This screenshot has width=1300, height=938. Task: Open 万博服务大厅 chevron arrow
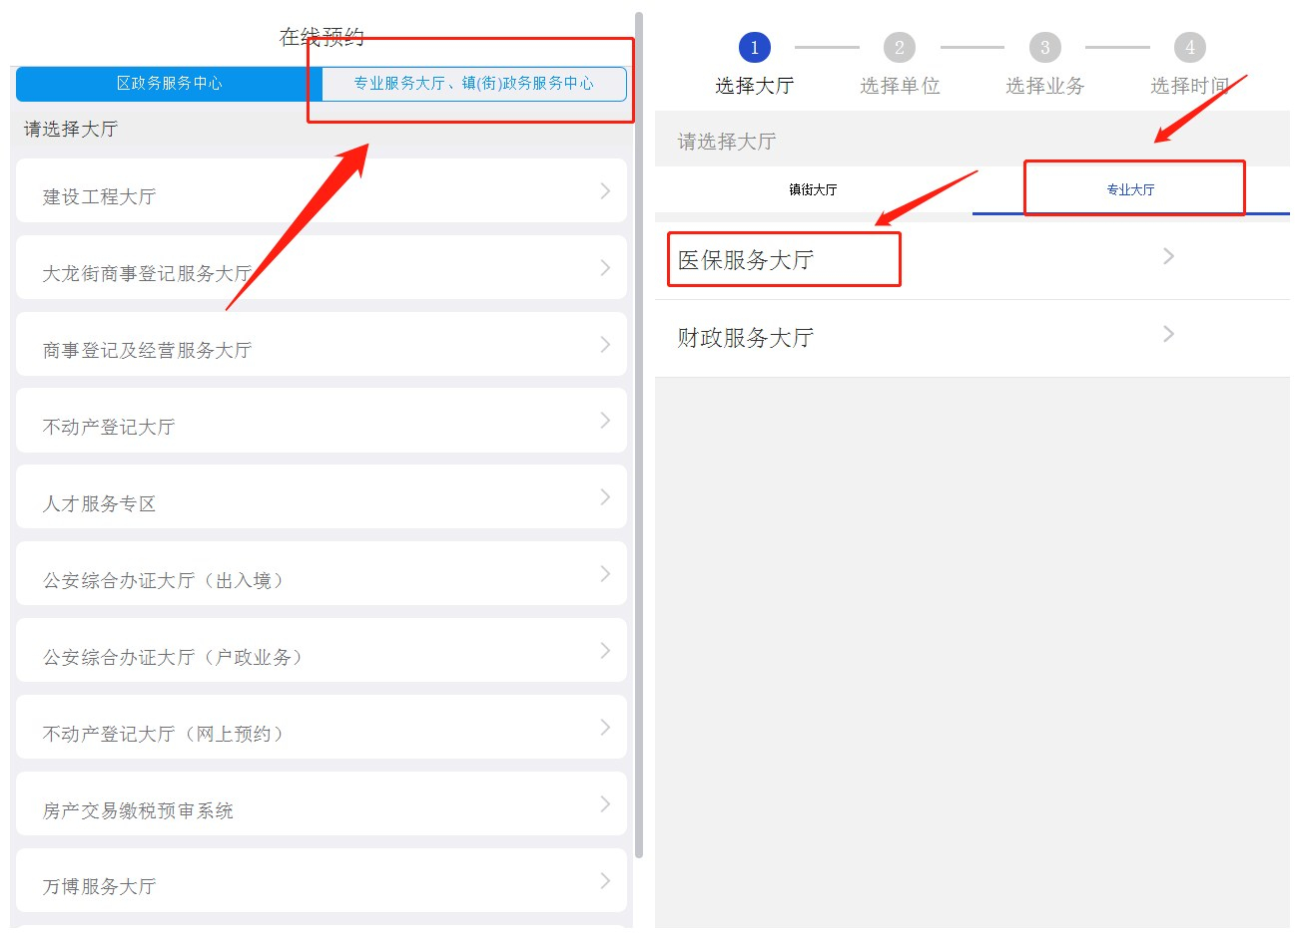coord(605,881)
